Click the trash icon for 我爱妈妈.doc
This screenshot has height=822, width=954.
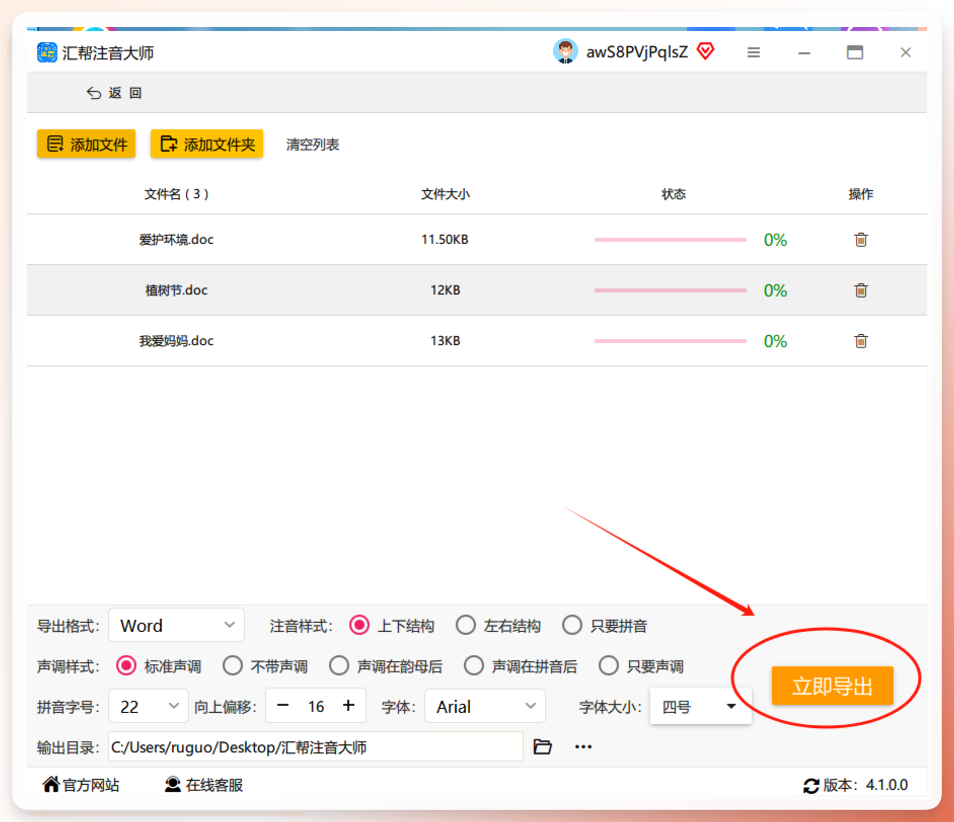click(x=860, y=341)
